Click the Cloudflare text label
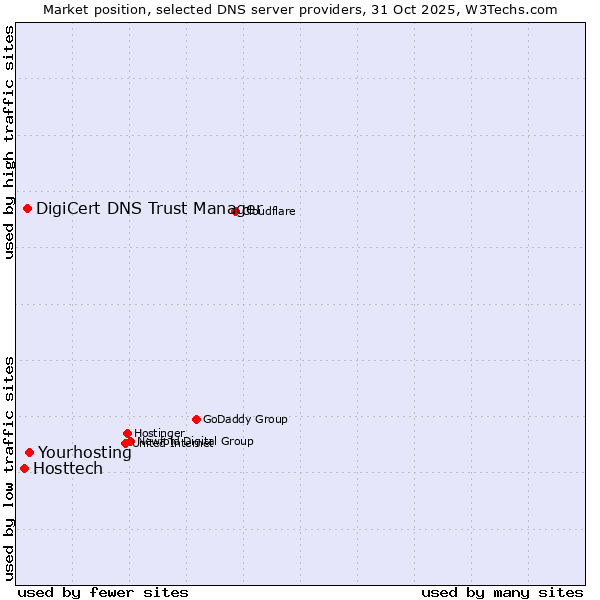 [x=270, y=211]
